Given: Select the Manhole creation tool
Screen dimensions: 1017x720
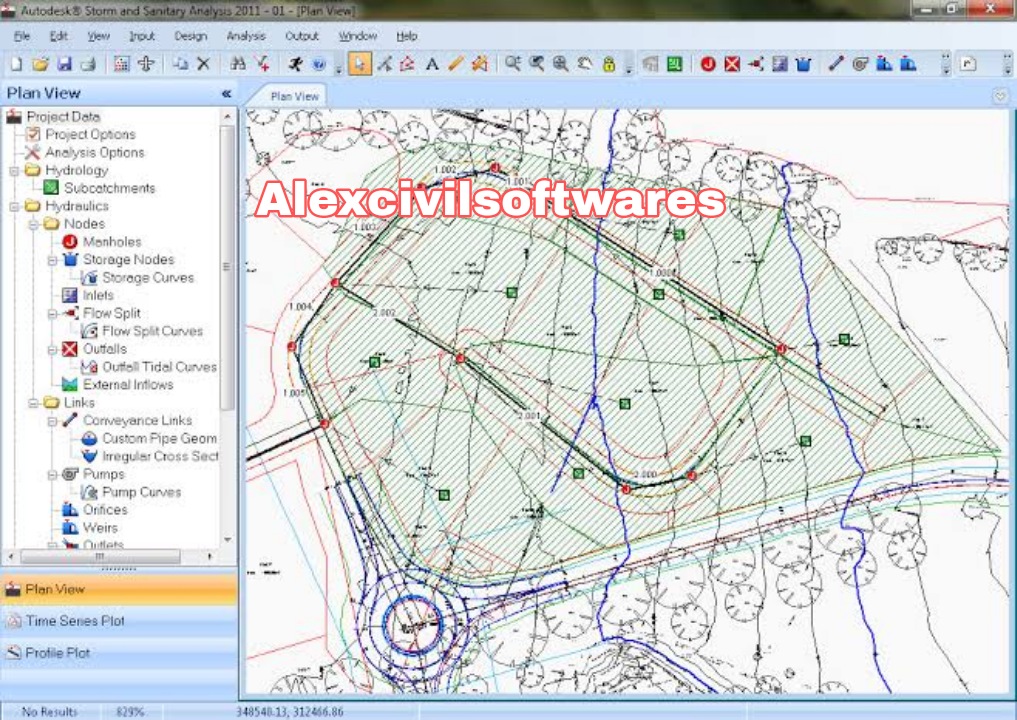Looking at the screenshot, I should click(707, 62).
